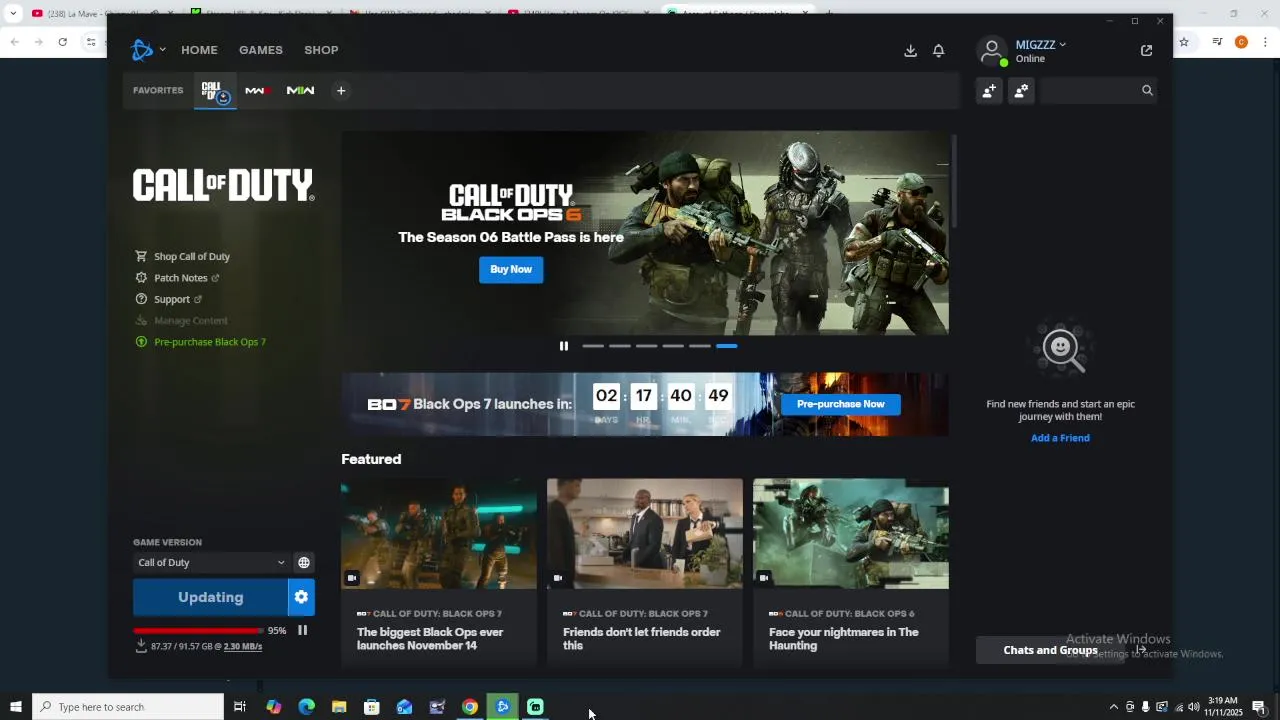Open Chrome three-dot menu
This screenshot has height=720, width=1280.
1265,42
